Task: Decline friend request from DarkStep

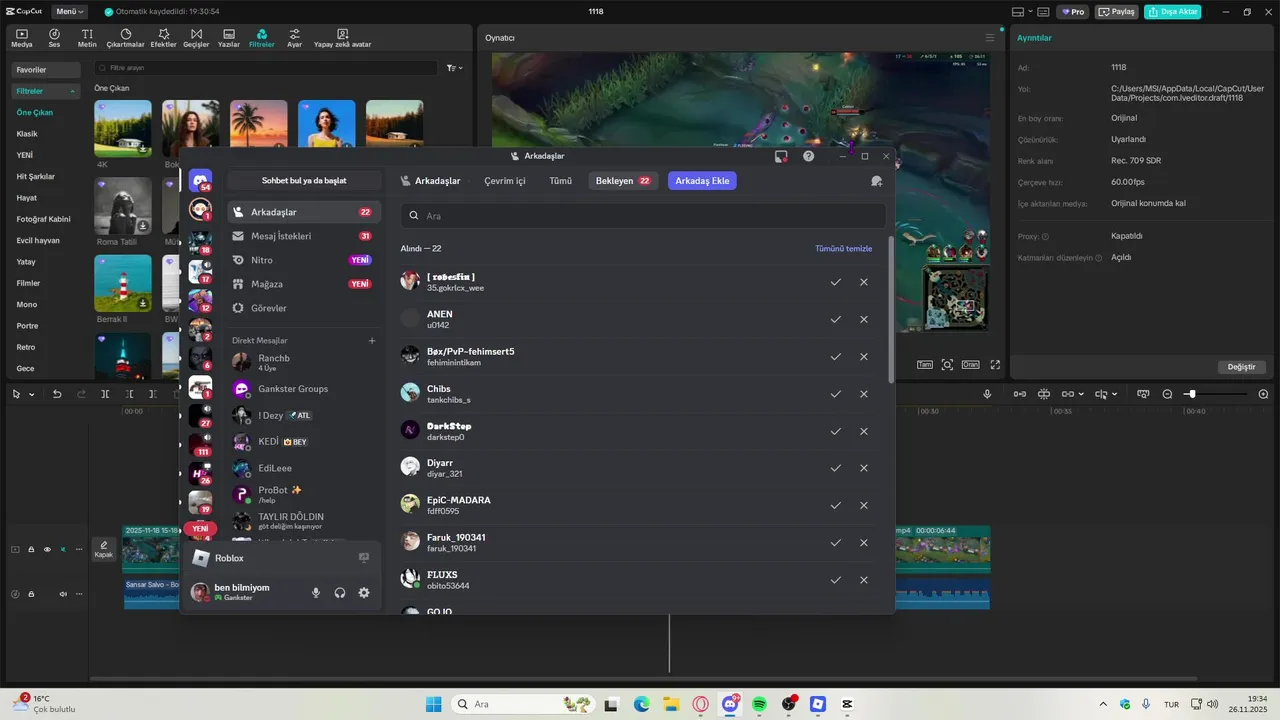Action: click(x=864, y=431)
